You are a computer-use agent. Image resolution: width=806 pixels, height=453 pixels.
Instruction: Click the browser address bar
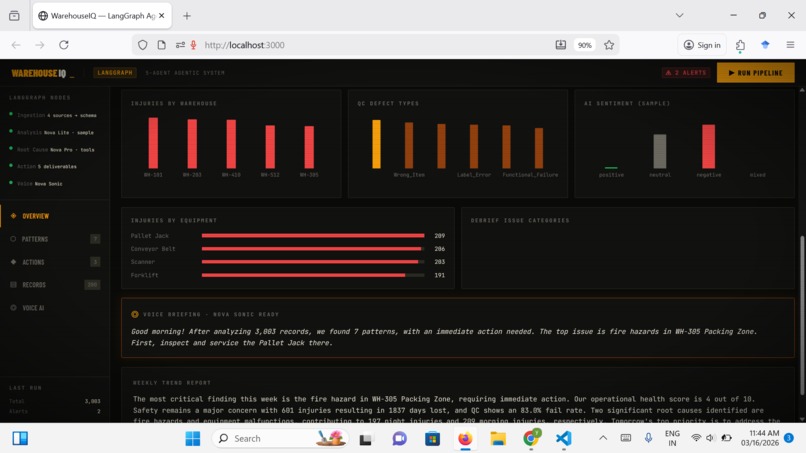click(375, 45)
